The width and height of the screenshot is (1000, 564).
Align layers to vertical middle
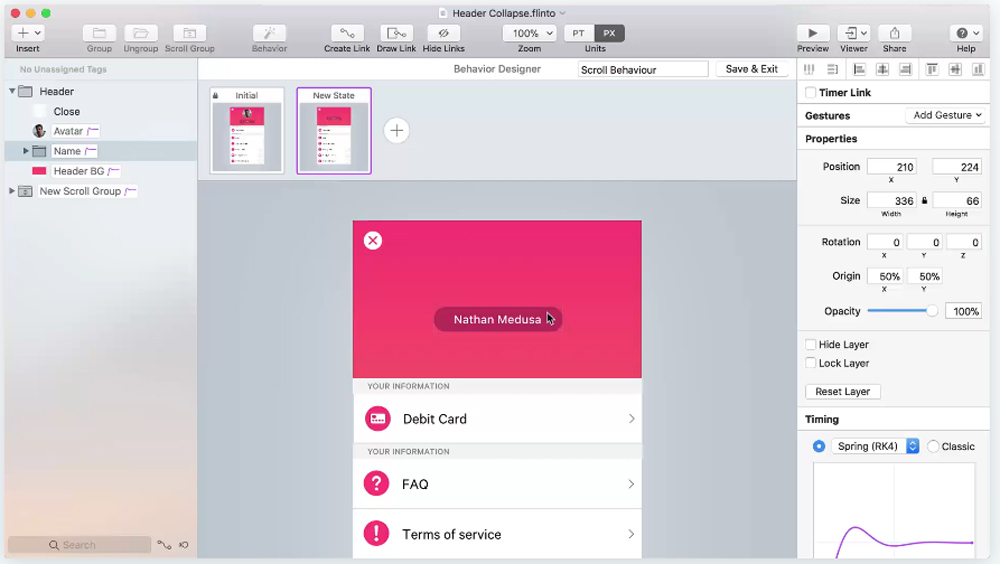point(955,69)
